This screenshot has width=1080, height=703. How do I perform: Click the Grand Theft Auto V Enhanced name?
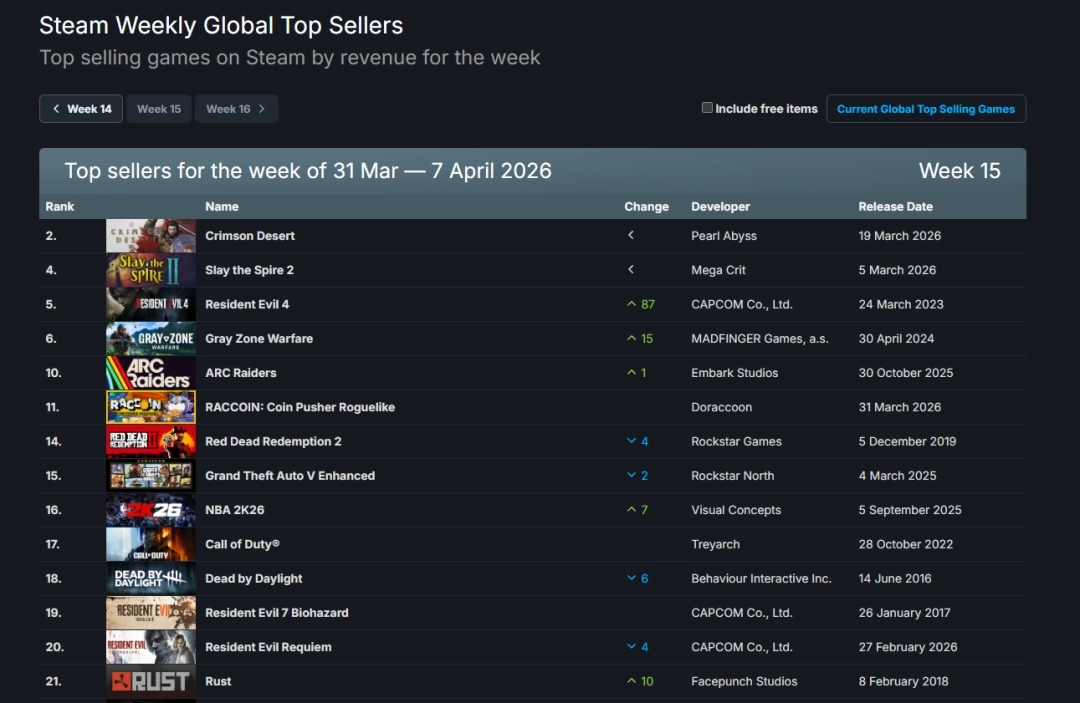pos(290,476)
